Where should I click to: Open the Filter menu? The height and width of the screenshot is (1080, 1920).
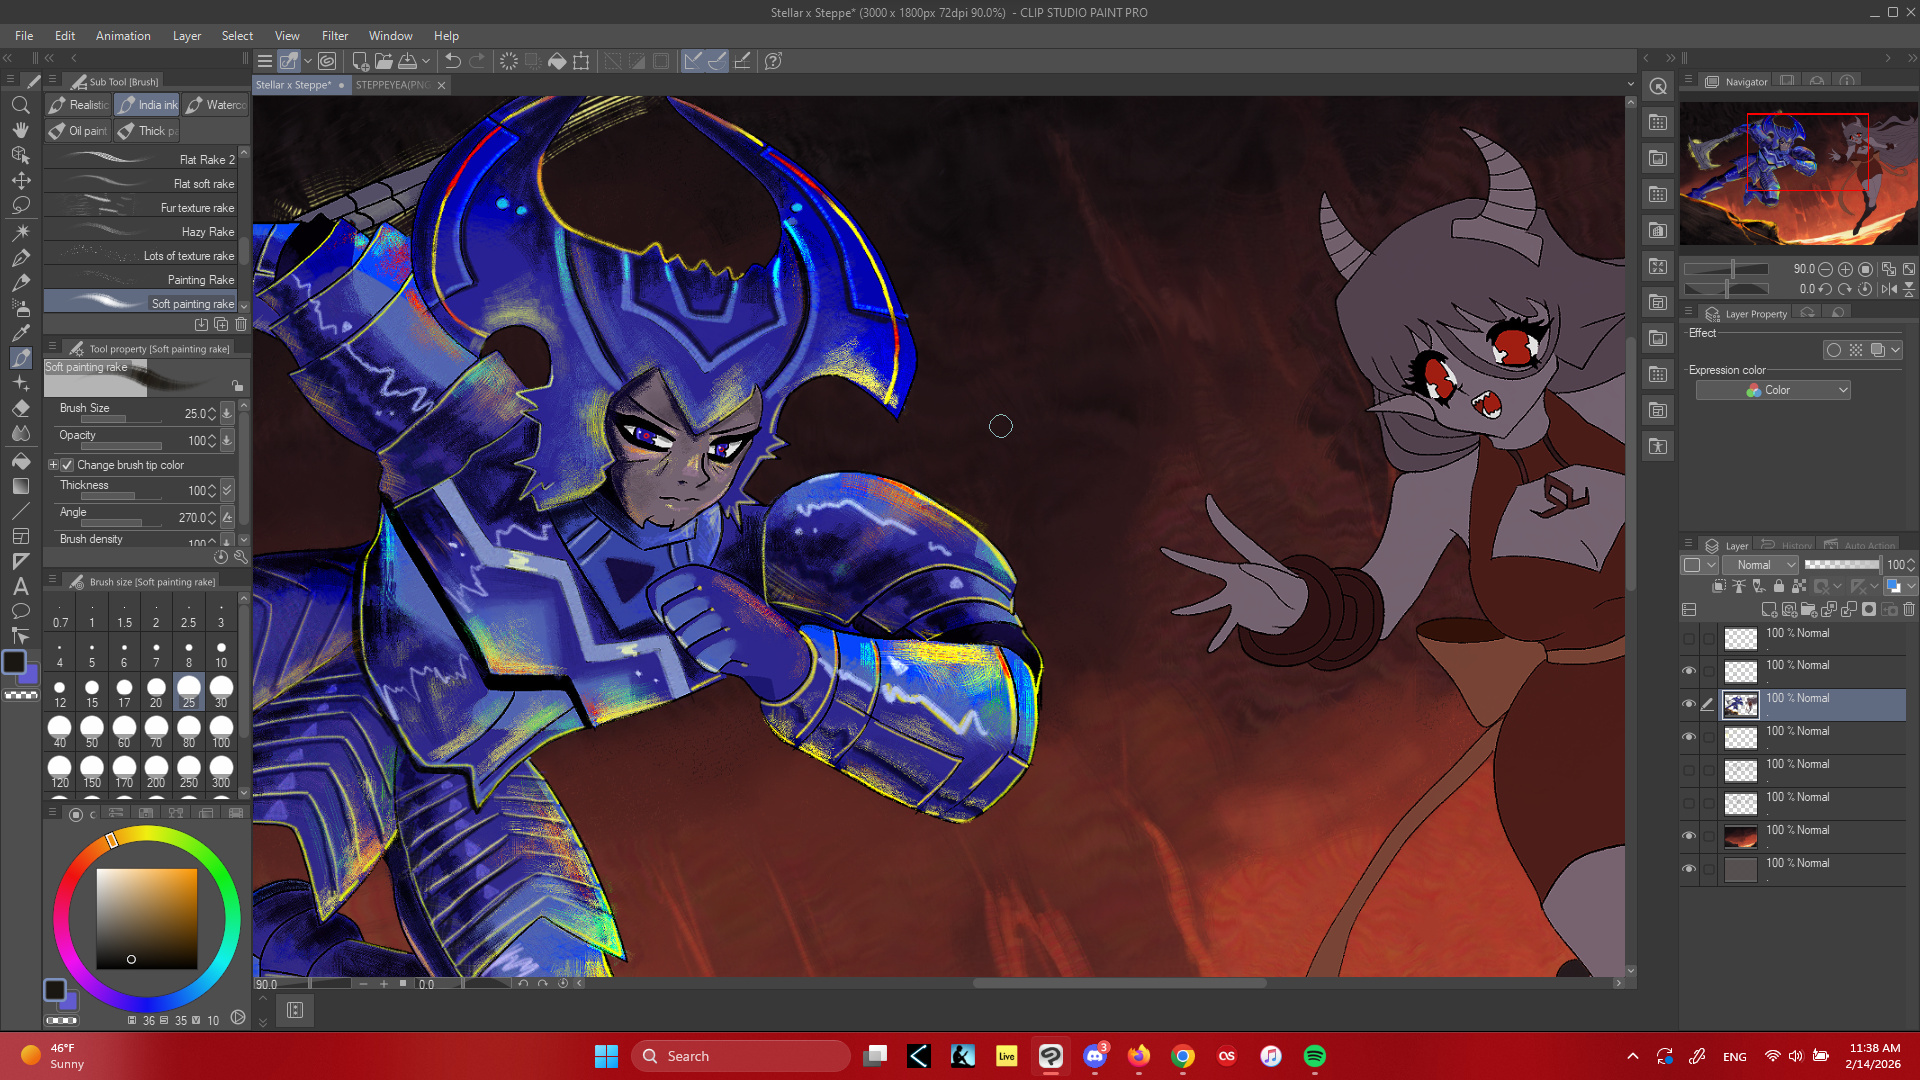point(334,36)
